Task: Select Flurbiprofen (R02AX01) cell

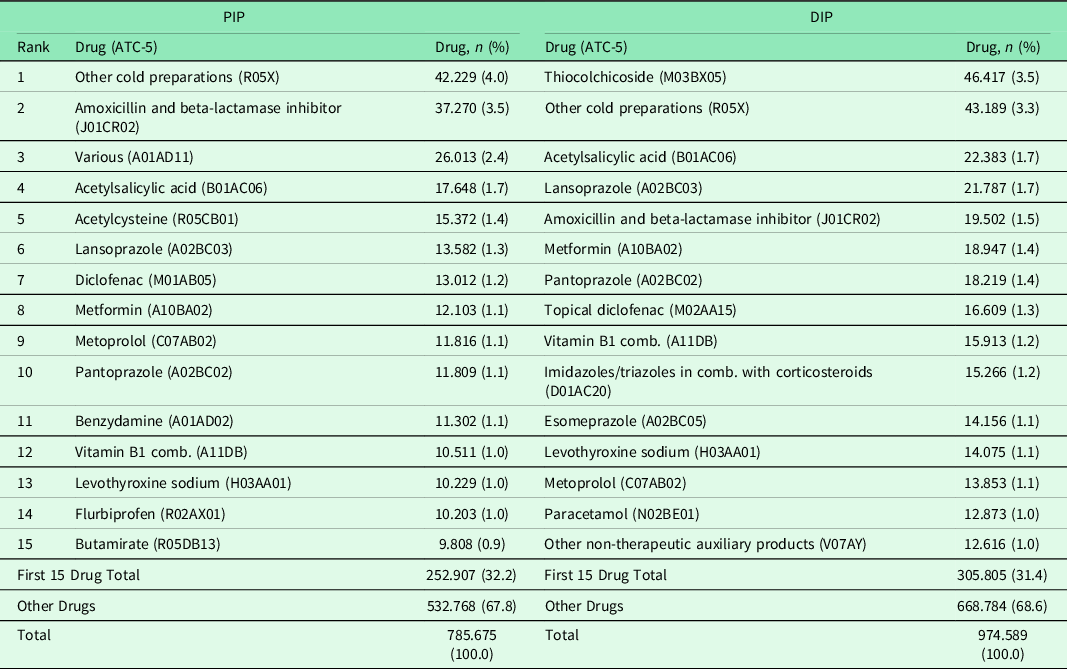Action: (151, 513)
